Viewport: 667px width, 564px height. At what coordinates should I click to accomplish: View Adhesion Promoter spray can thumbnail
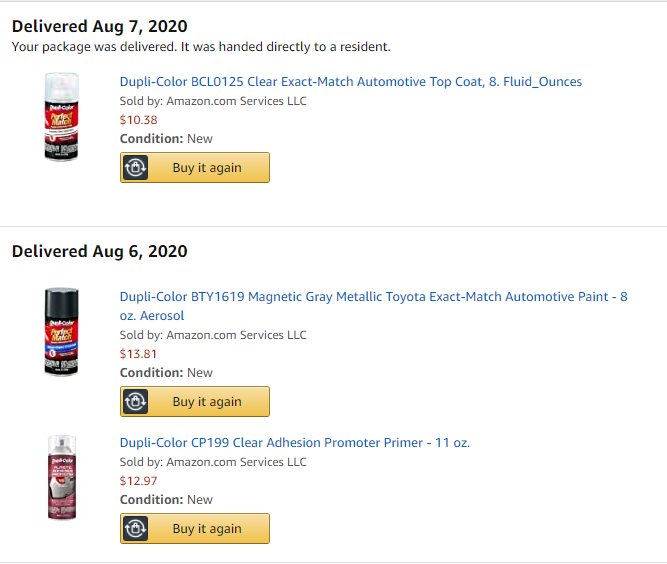pyautogui.click(x=62, y=477)
